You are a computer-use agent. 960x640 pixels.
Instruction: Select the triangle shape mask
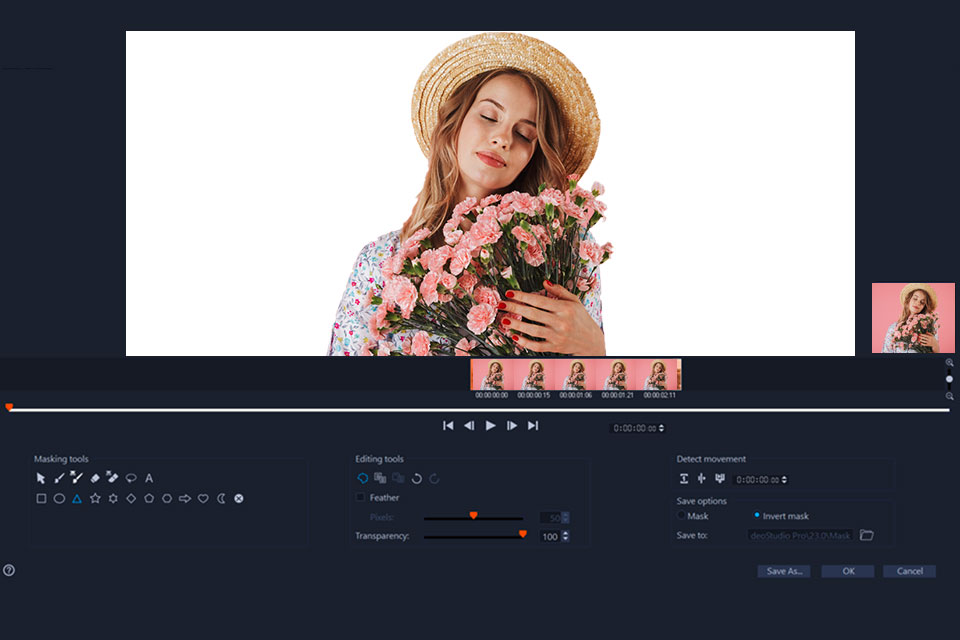(77, 498)
